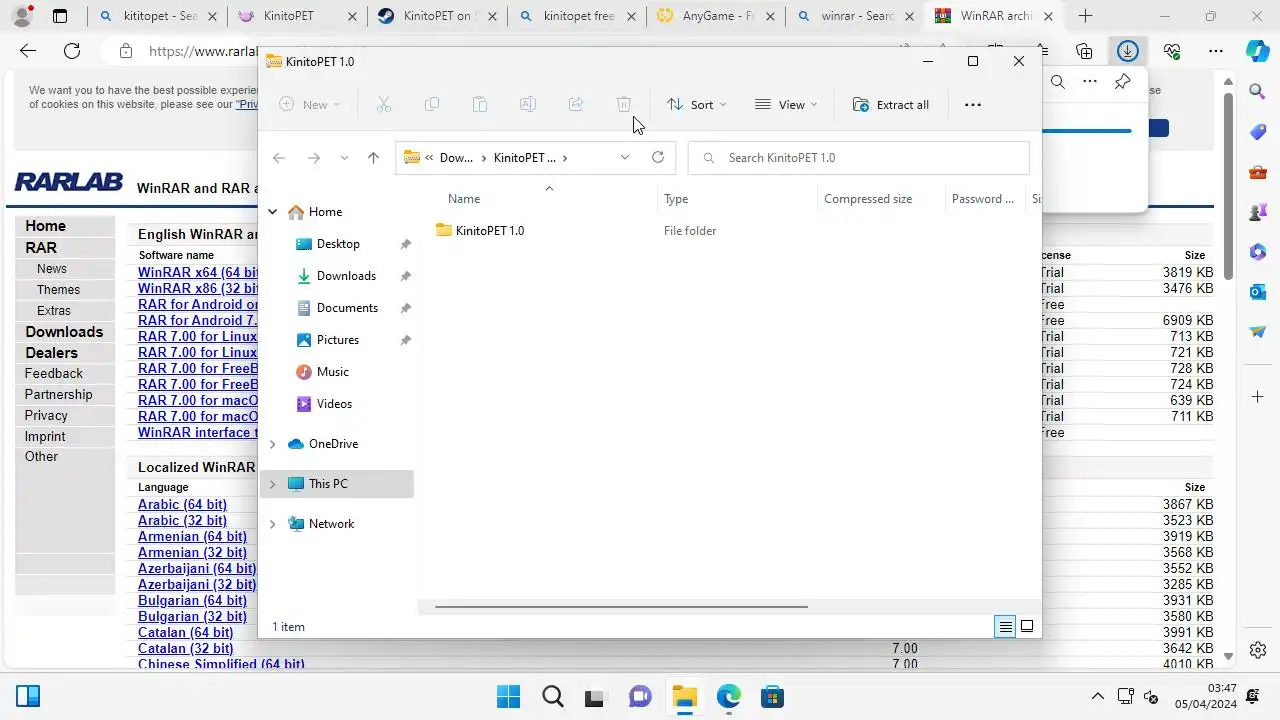
Task: Open Windows Start button
Action: 508,697
